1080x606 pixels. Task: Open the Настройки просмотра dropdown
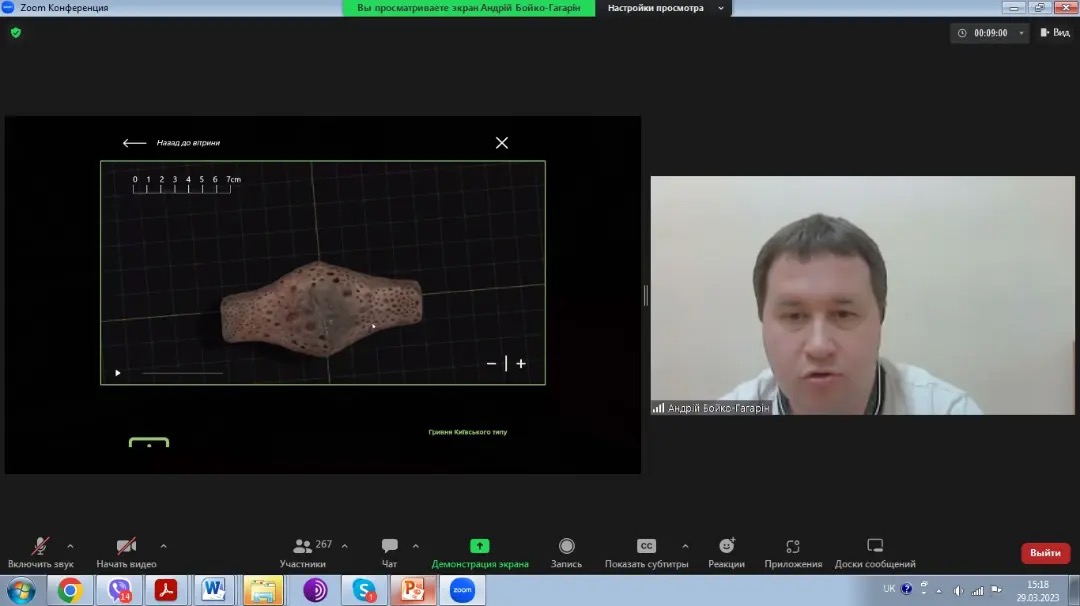(664, 8)
